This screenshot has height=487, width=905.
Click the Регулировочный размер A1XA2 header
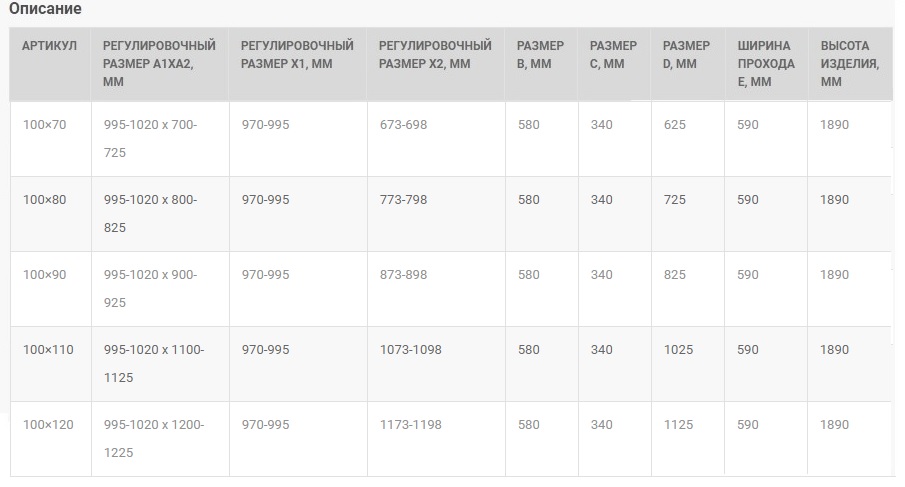click(159, 63)
